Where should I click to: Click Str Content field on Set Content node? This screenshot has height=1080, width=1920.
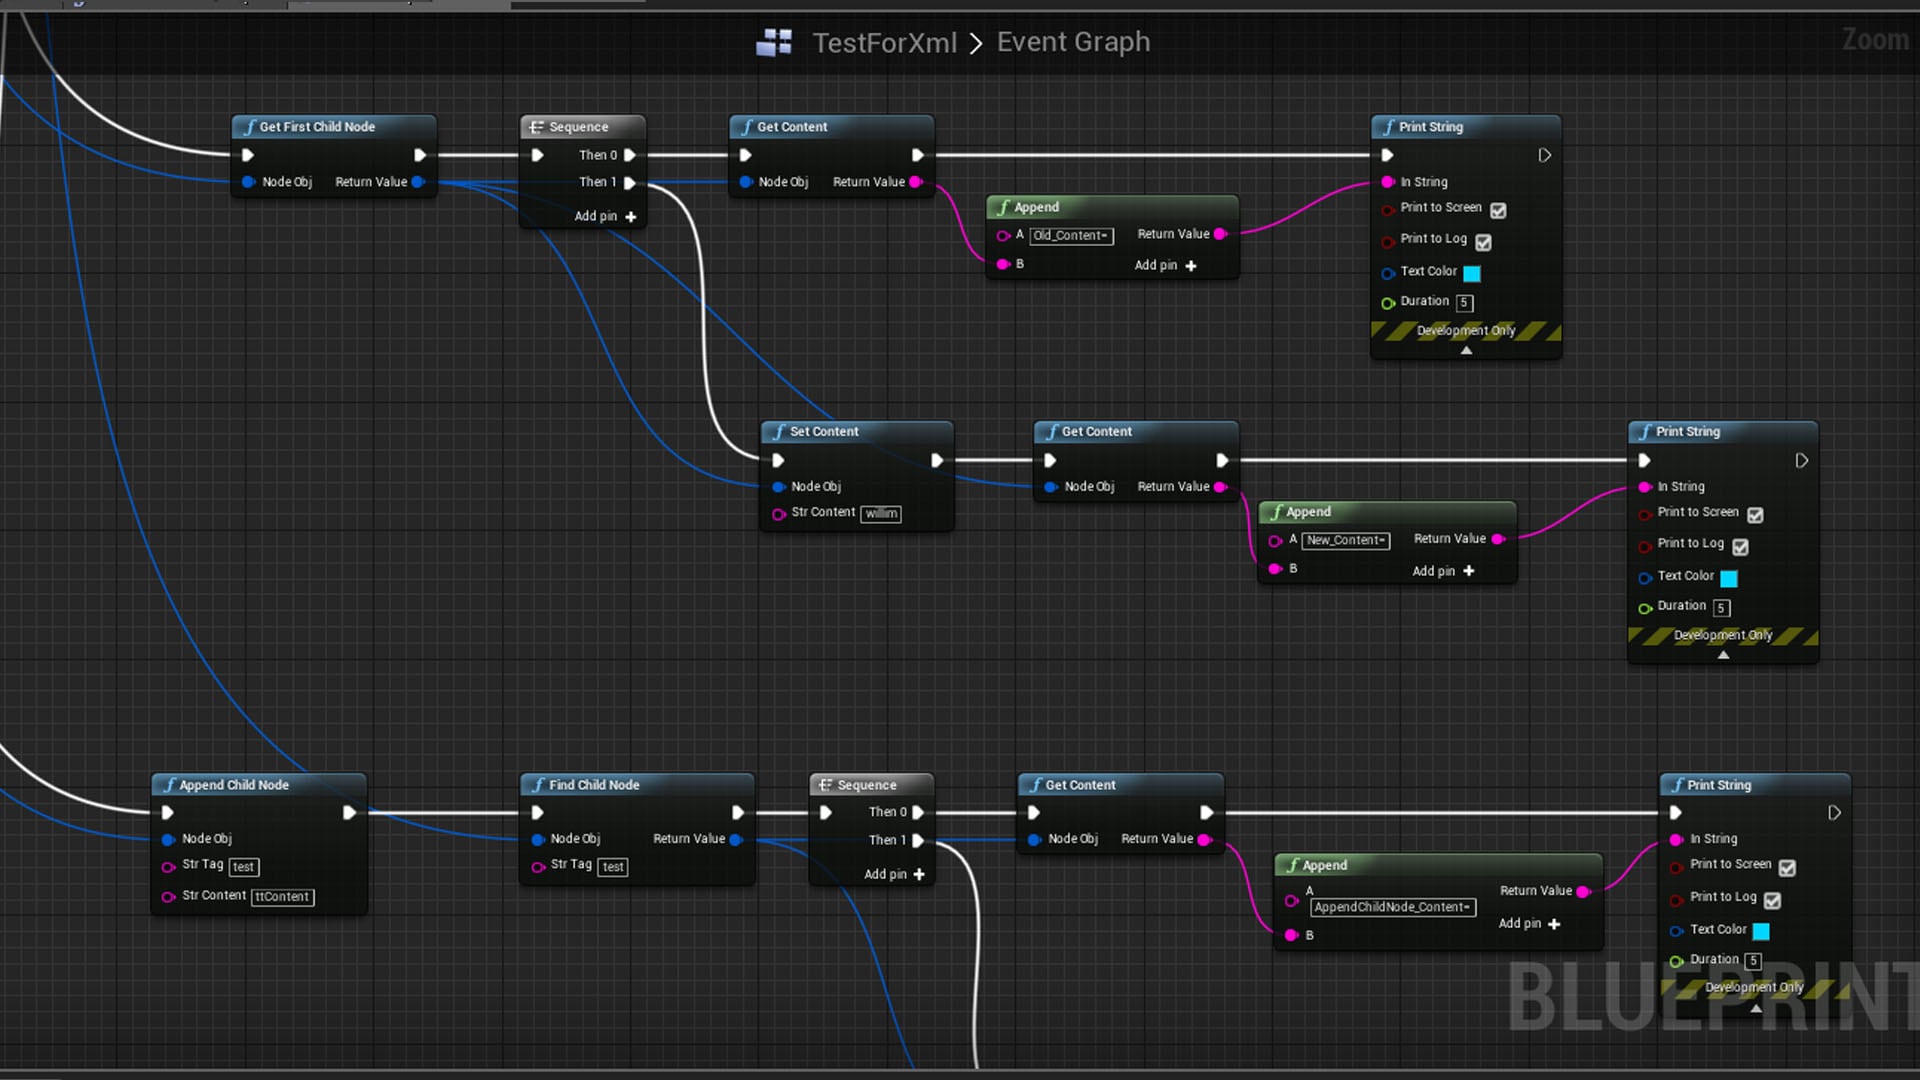(881, 513)
